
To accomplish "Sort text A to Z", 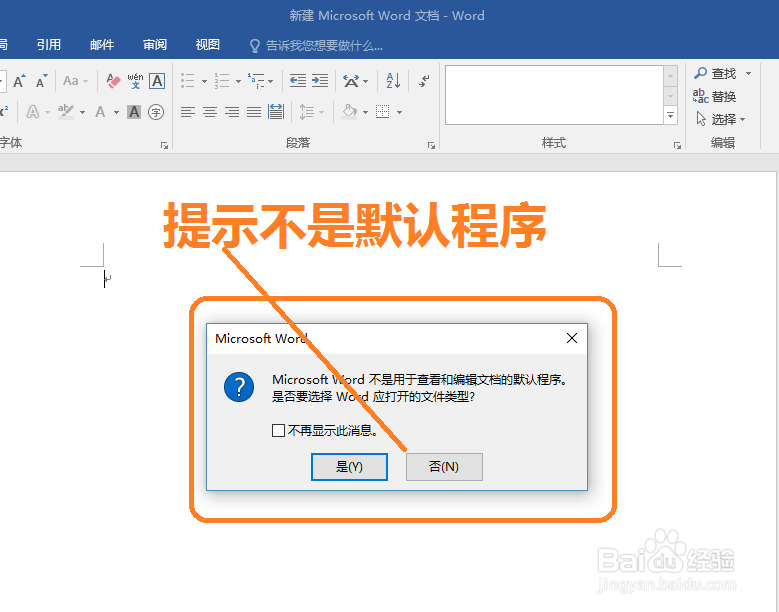I will pyautogui.click(x=393, y=81).
